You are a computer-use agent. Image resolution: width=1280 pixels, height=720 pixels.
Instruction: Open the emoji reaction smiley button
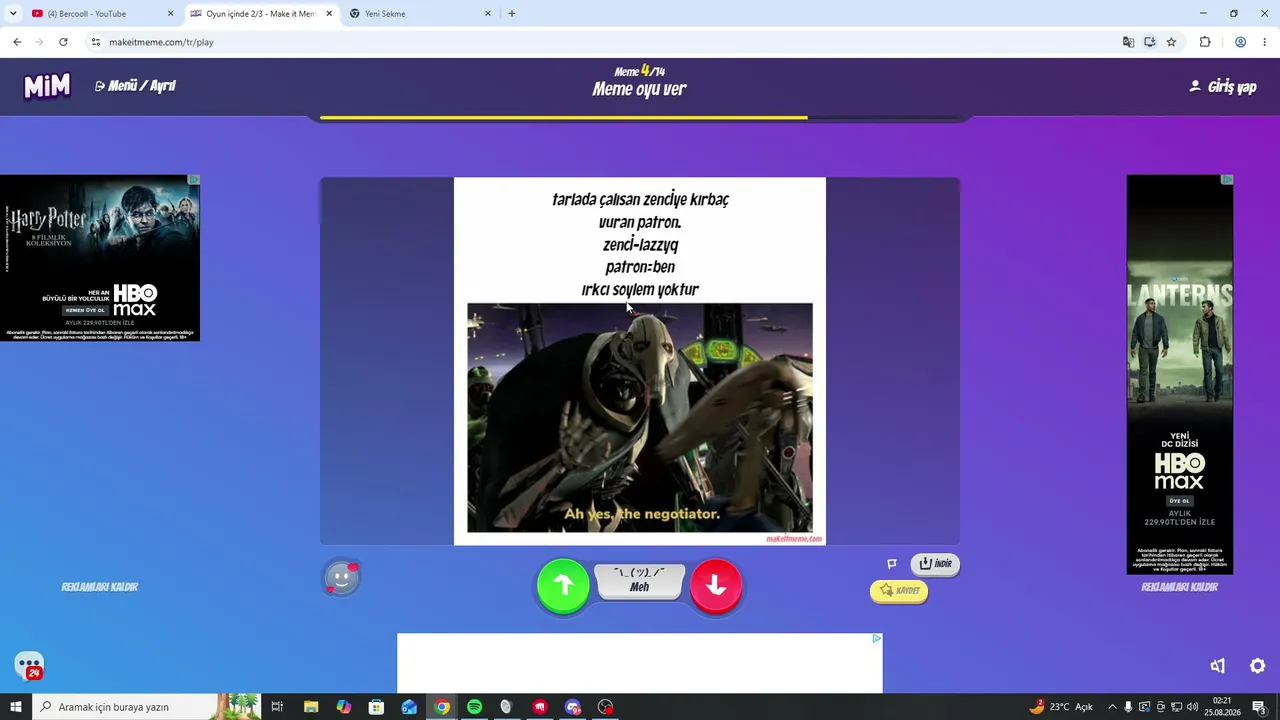[x=341, y=578]
